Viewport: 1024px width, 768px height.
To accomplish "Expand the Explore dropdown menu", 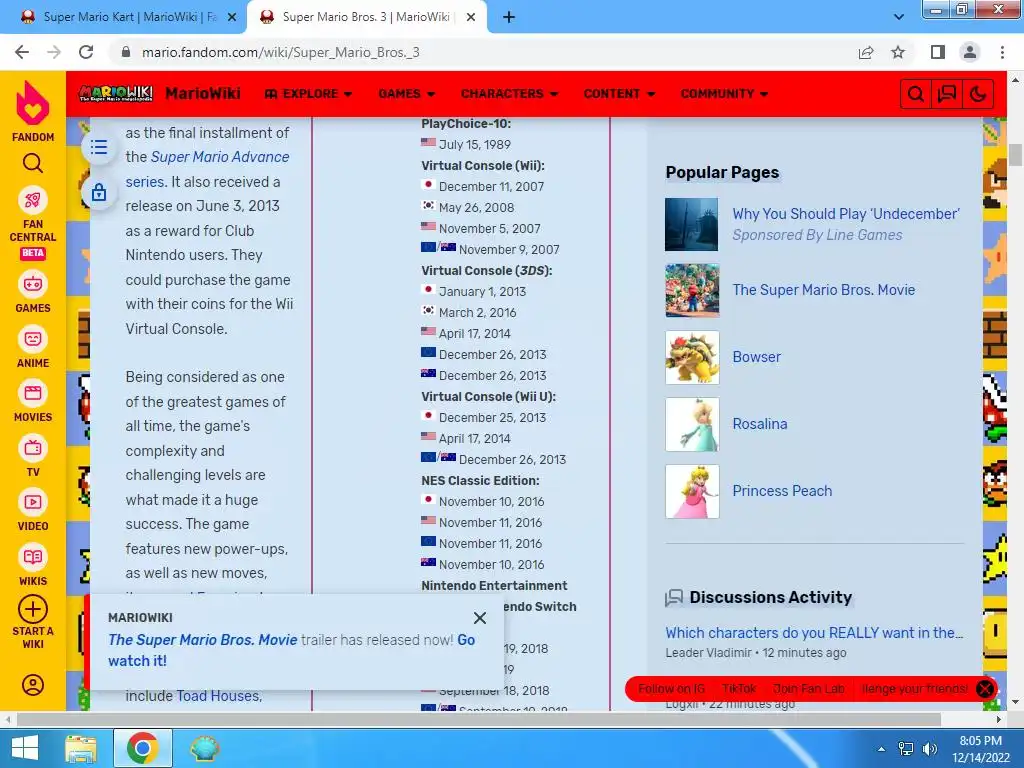I will (x=308, y=94).
